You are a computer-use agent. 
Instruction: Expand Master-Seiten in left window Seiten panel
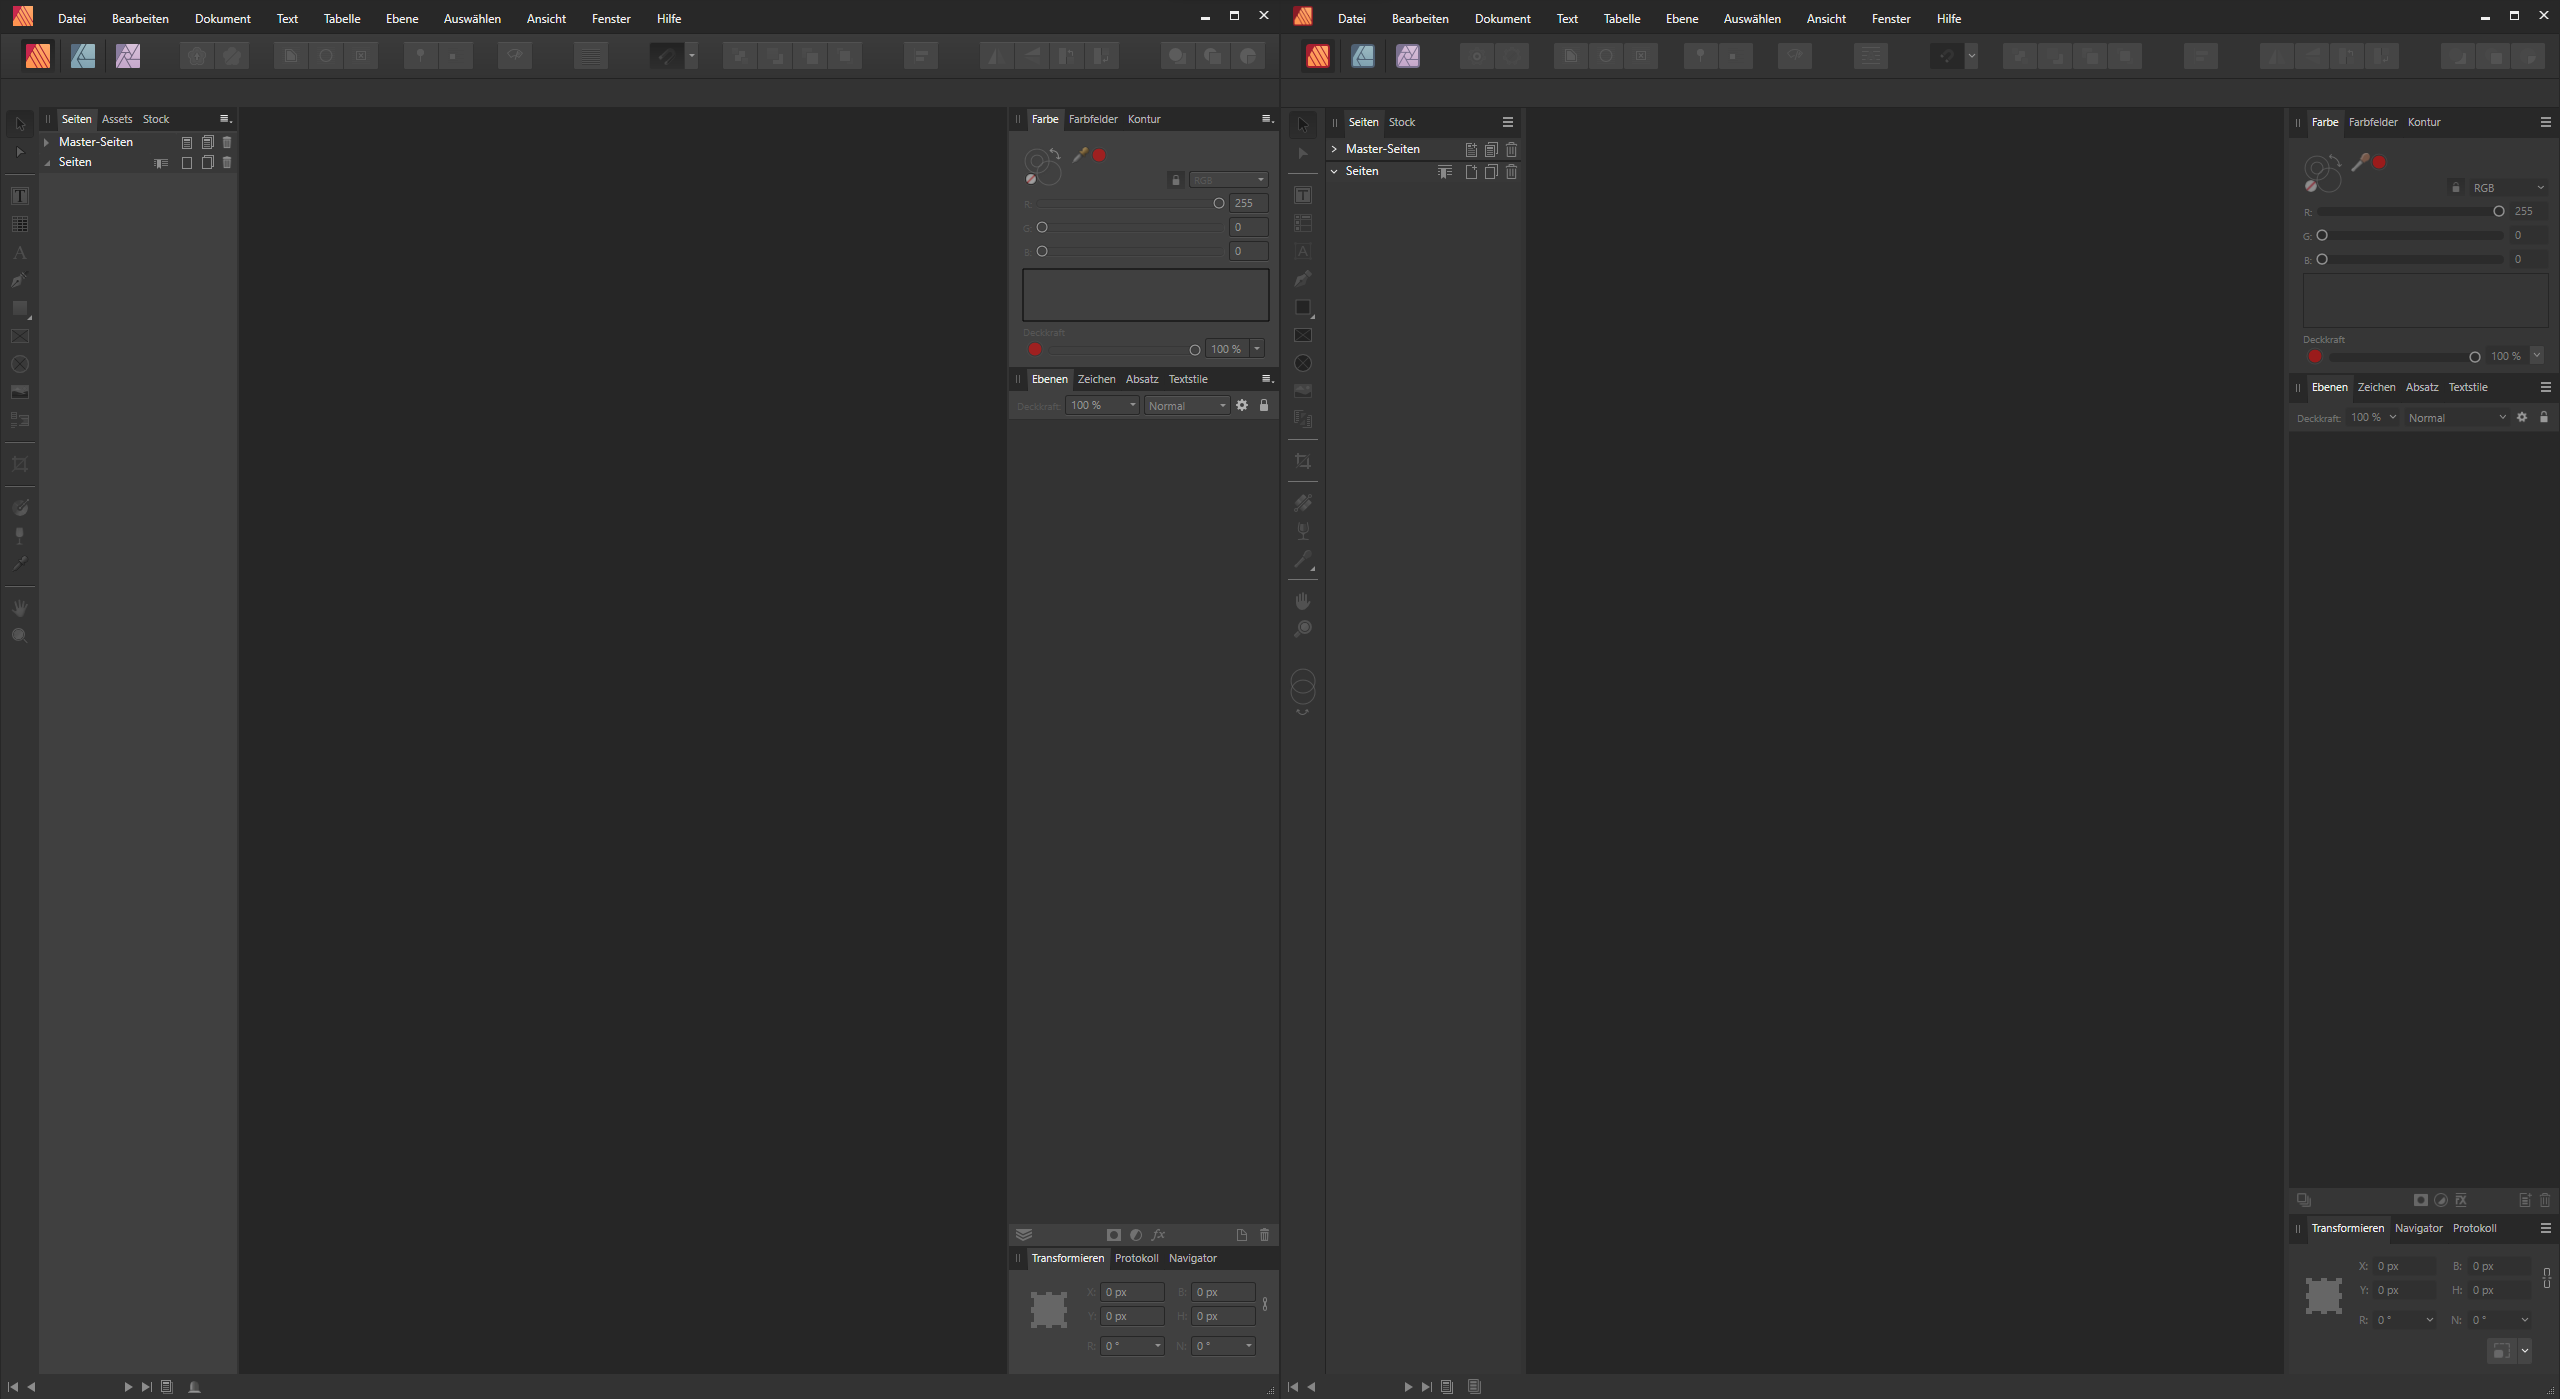46,142
